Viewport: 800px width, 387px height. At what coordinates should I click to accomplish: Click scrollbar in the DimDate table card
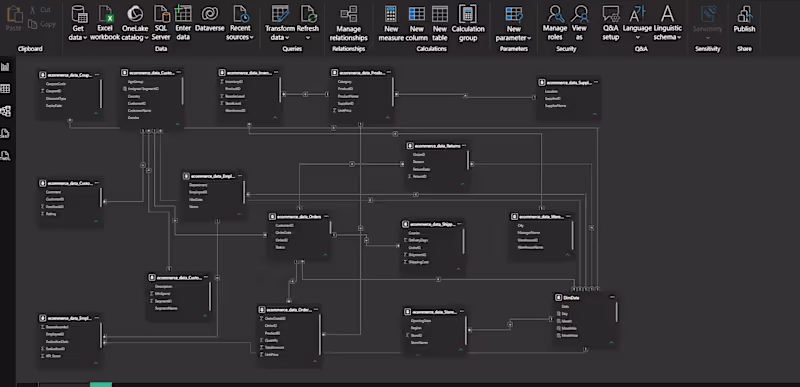[x=616, y=312]
